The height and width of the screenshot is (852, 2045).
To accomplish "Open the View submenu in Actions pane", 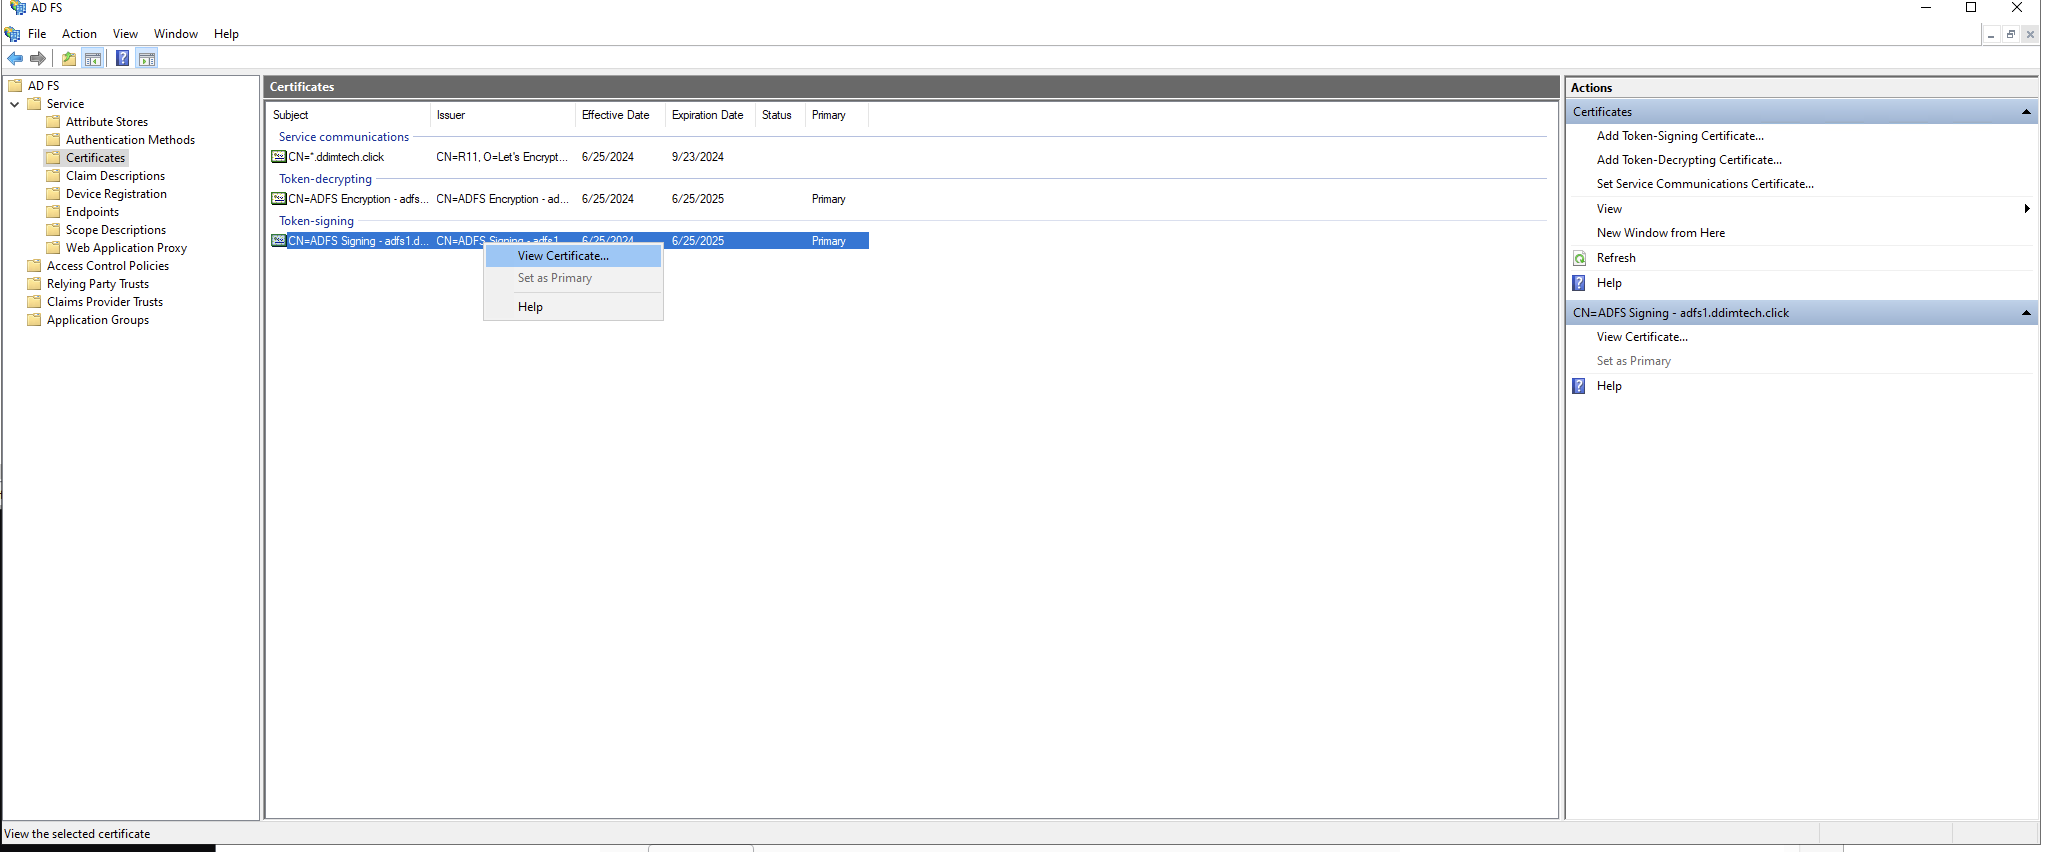I will click(1802, 209).
